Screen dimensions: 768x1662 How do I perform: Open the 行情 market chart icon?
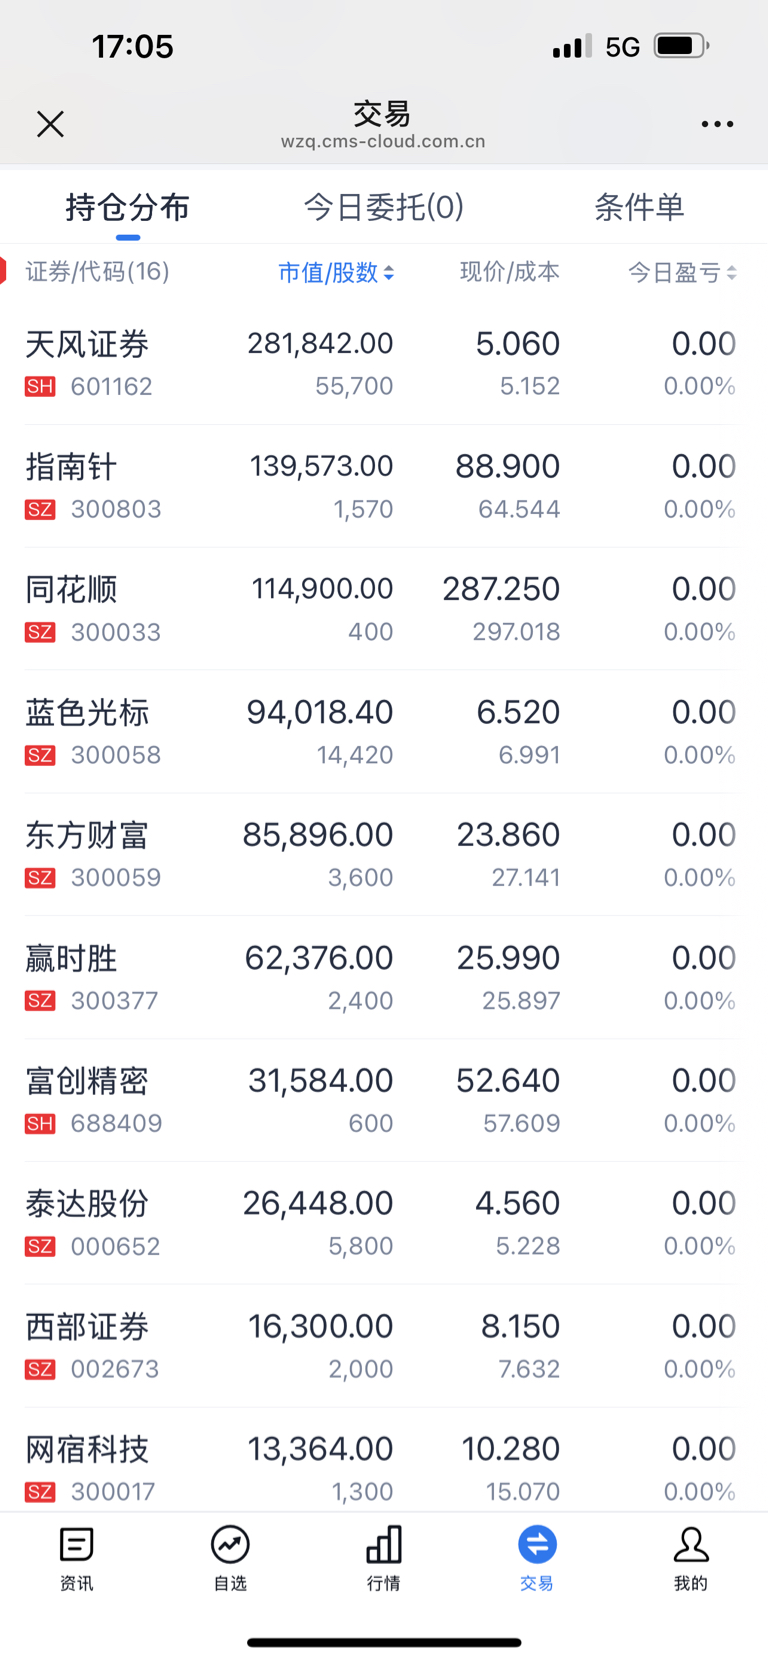384,1545
